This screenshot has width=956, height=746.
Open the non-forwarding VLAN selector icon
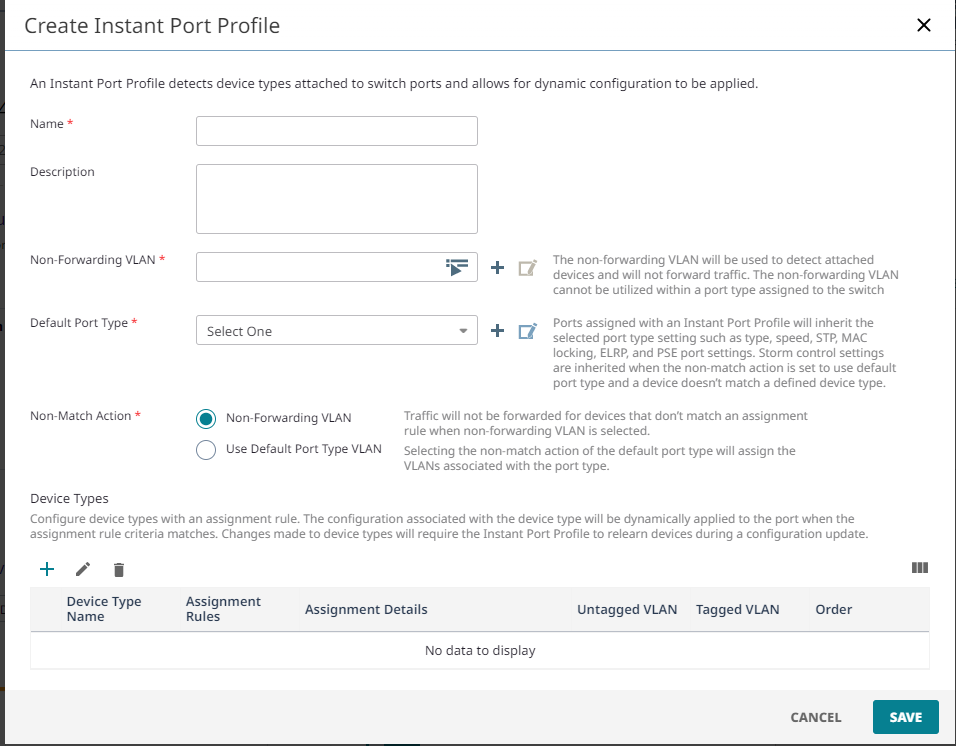click(458, 267)
